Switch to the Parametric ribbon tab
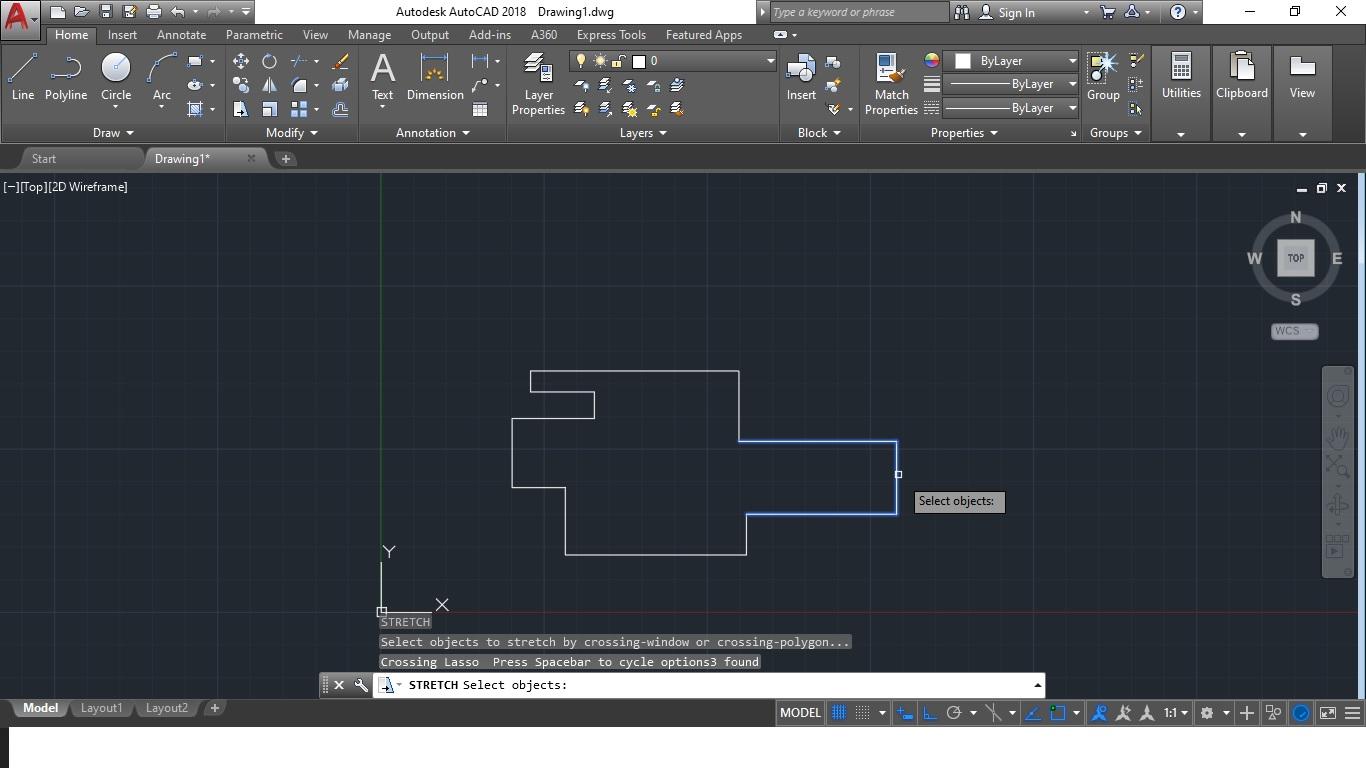This screenshot has width=1366, height=768. [x=254, y=35]
